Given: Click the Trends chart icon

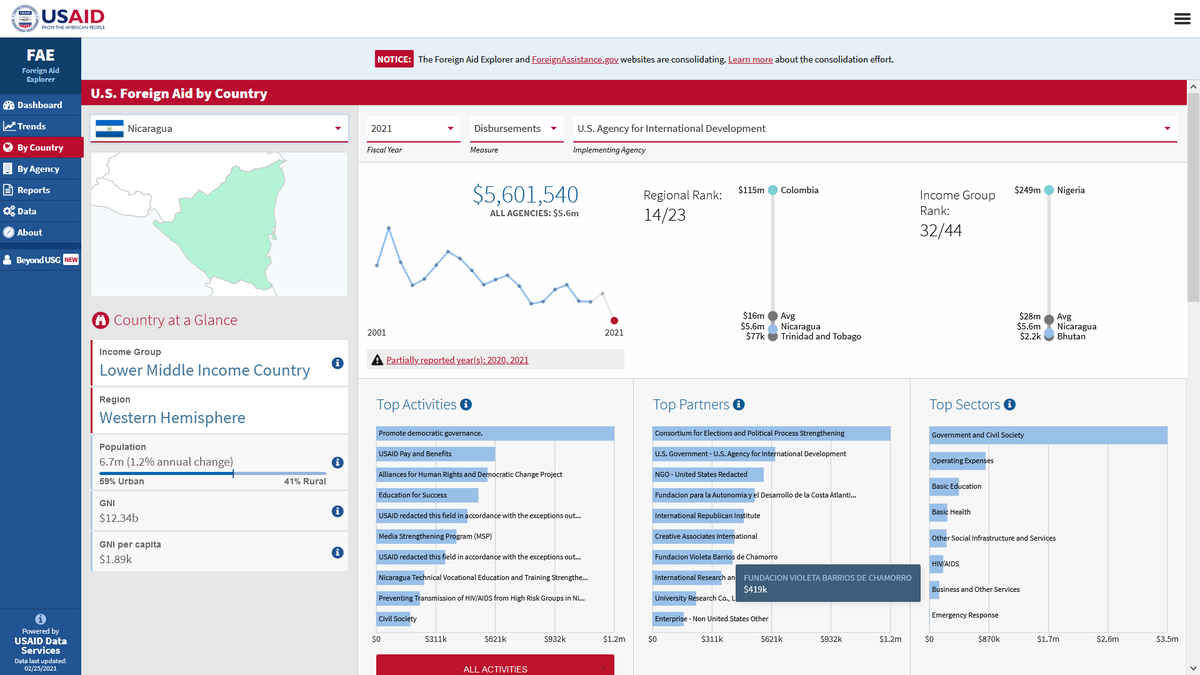Looking at the screenshot, I should (8, 126).
